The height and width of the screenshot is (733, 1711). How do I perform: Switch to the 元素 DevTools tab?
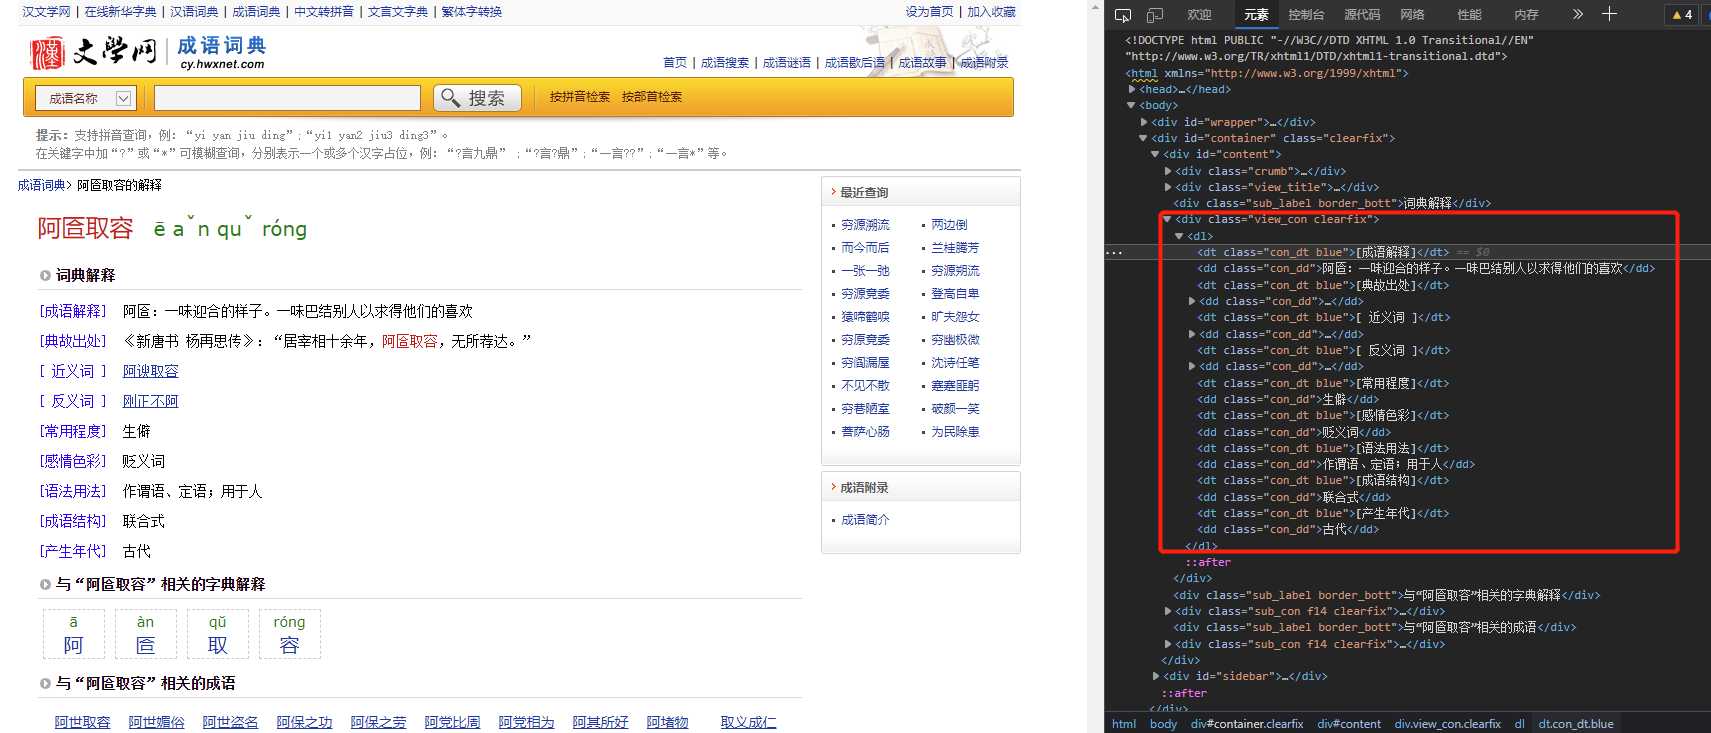pos(1256,15)
